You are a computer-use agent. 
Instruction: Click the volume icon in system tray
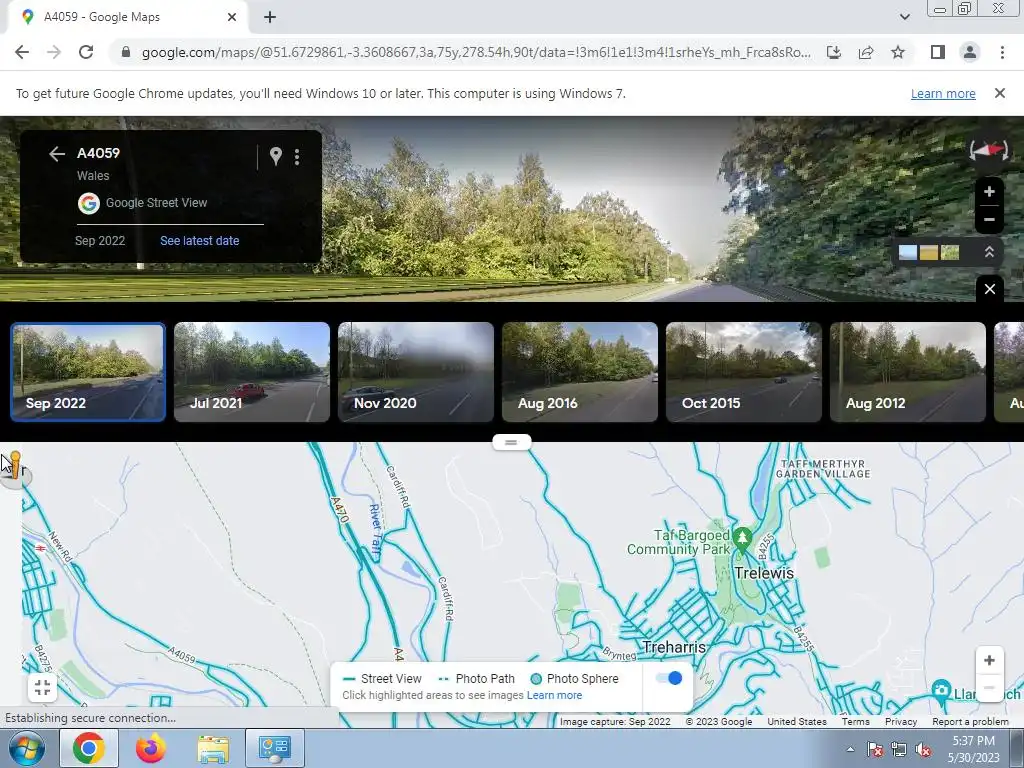point(923,750)
